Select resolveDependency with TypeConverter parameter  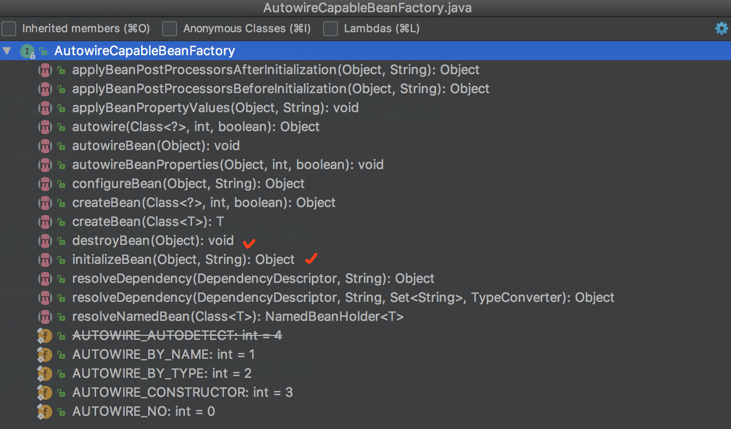pyautogui.click(x=342, y=298)
